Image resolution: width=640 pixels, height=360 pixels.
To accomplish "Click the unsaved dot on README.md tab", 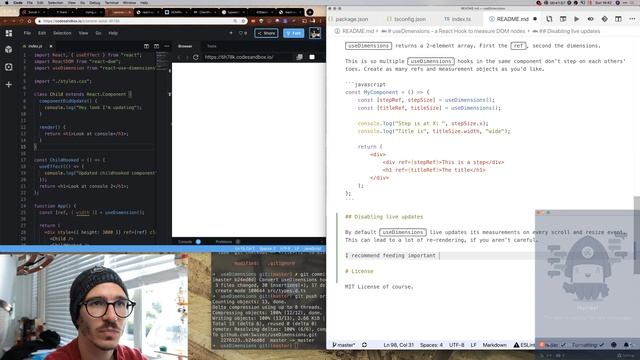I will (x=535, y=19).
